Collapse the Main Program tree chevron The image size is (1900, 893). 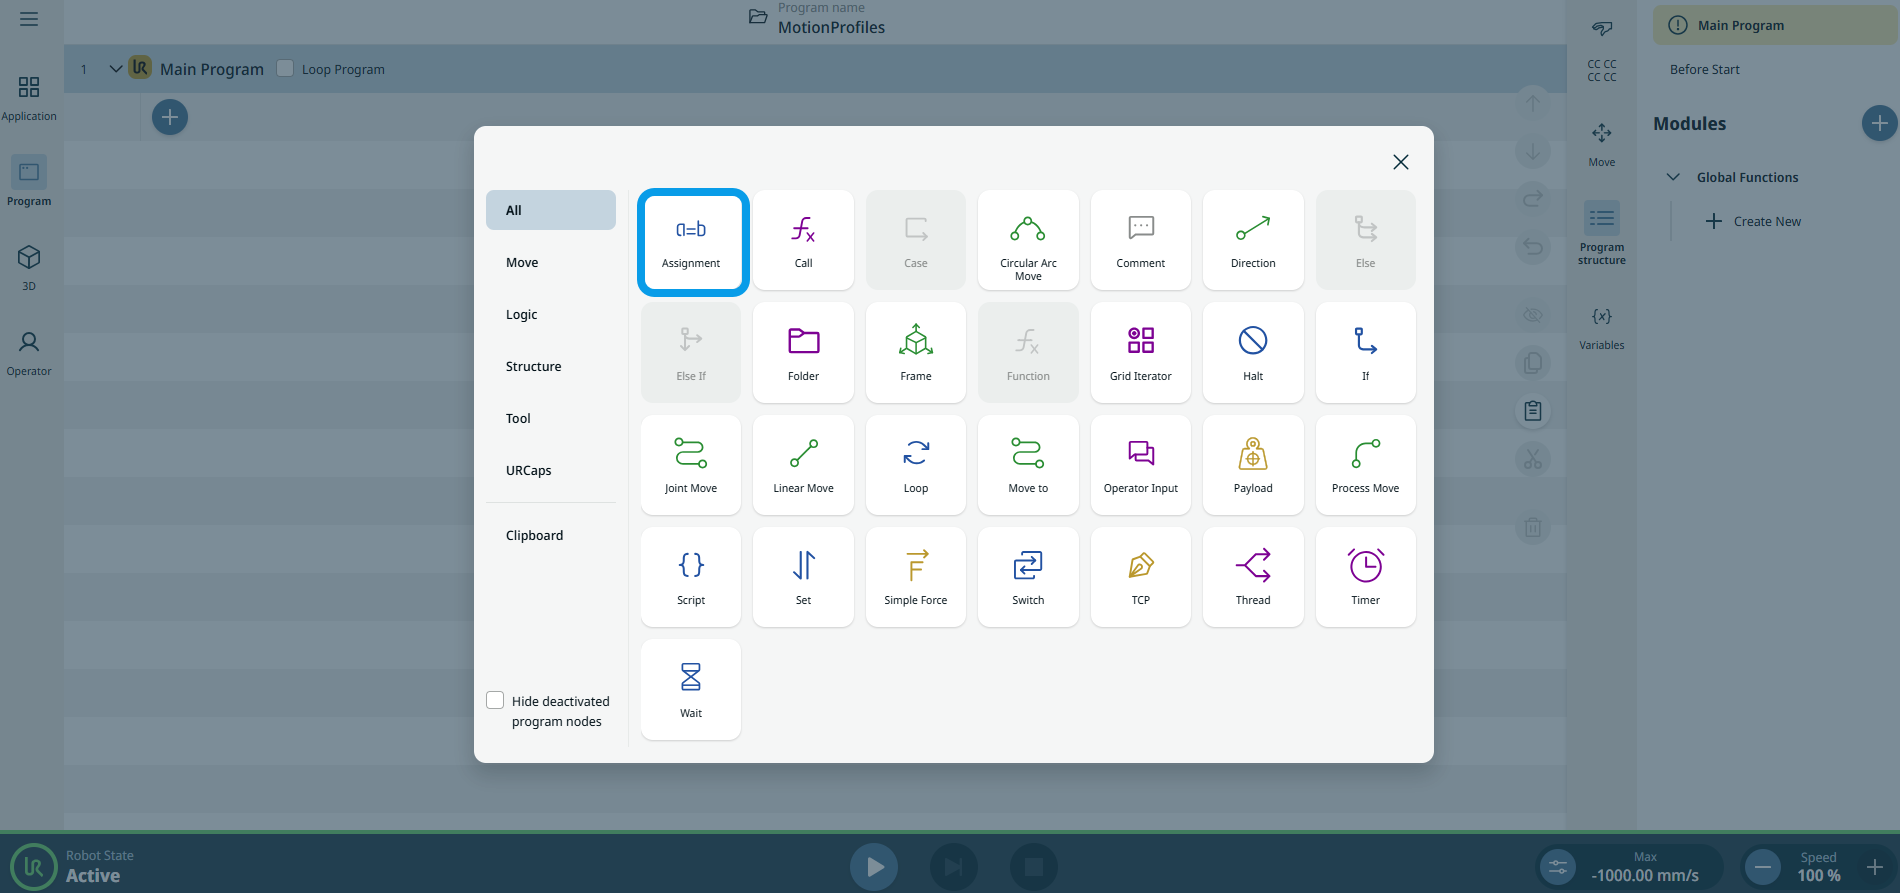point(116,69)
